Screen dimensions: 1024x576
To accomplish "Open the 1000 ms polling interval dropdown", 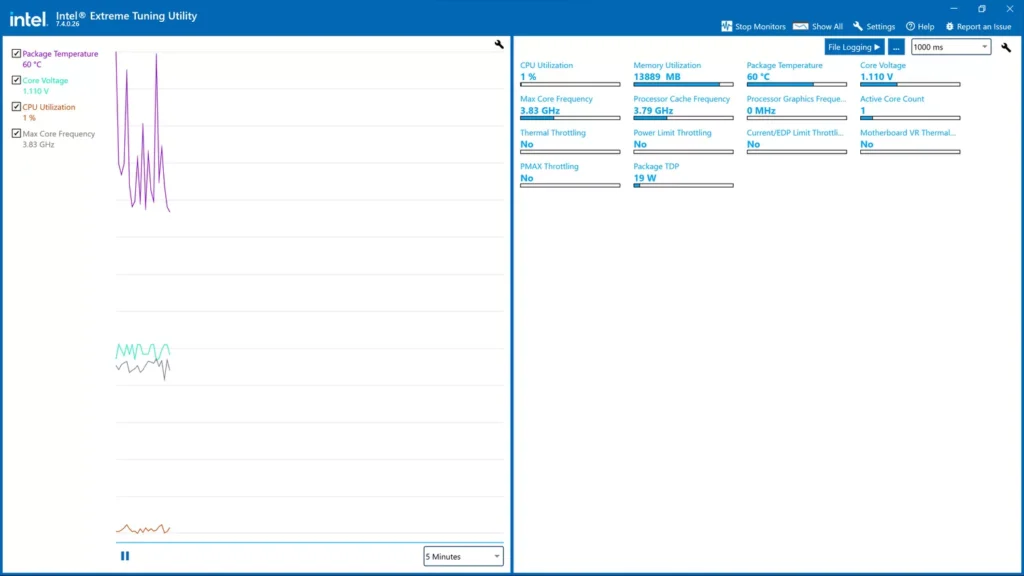I will pos(951,47).
